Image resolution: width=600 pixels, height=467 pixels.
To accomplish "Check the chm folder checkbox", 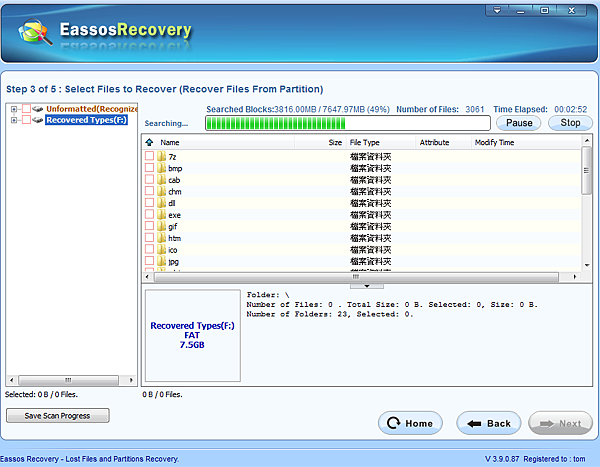I will [x=149, y=191].
